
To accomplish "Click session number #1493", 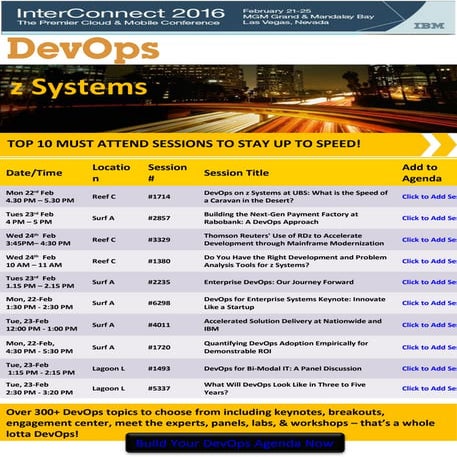I will (159, 369).
